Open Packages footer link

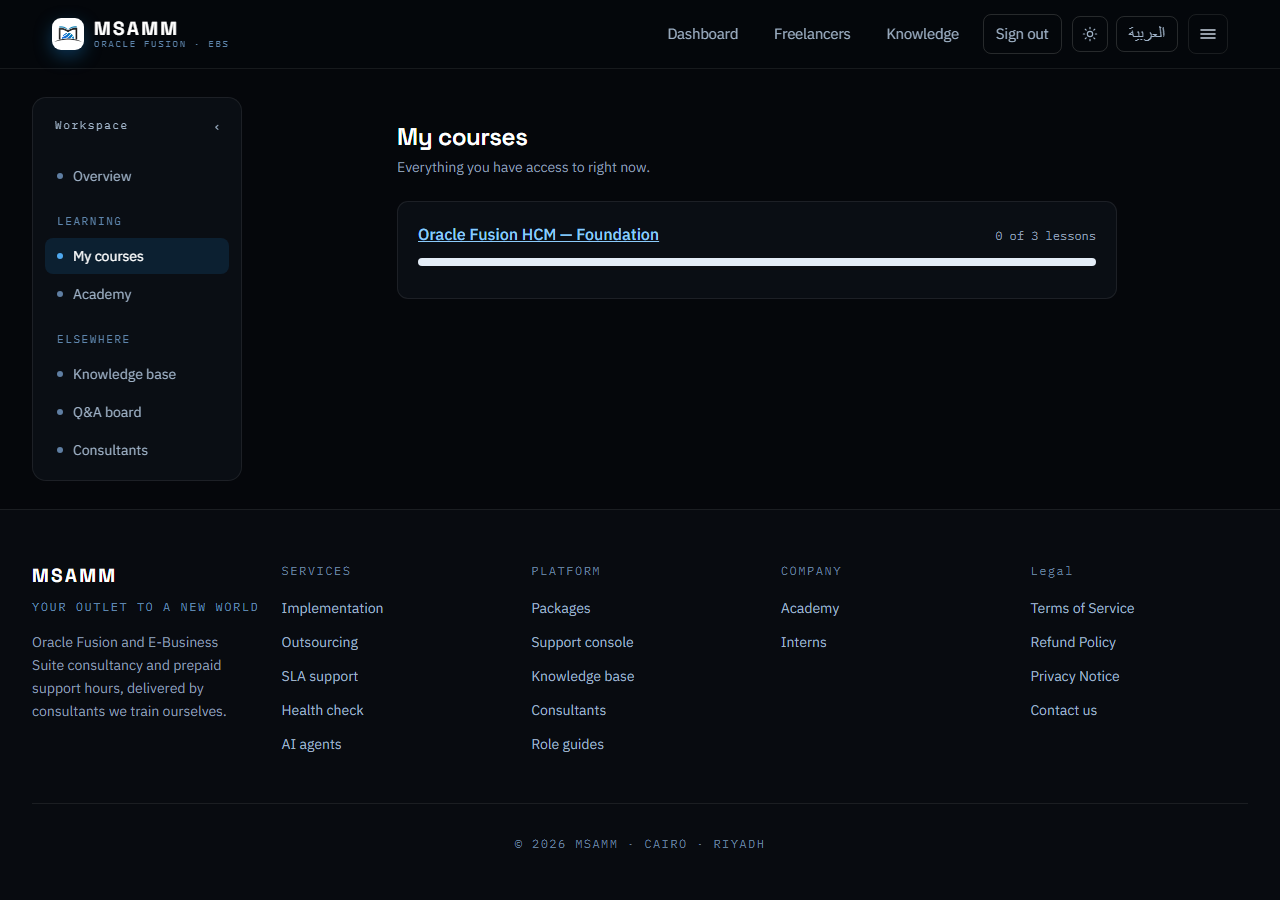pyautogui.click(x=561, y=608)
